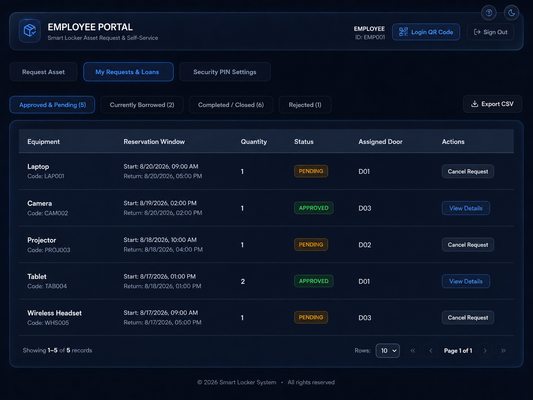Open Security PIN Settings tab
Viewport: 533px width, 400px height.
point(225,72)
